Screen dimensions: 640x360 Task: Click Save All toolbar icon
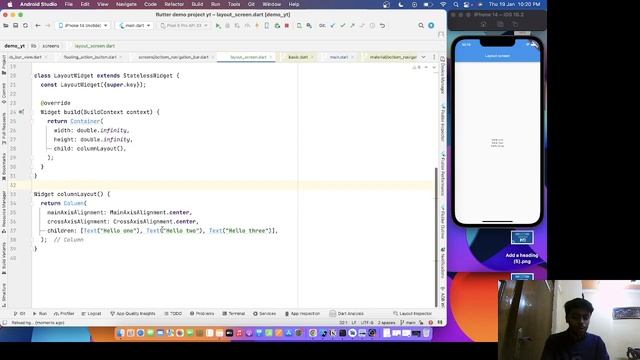(x=16, y=25)
